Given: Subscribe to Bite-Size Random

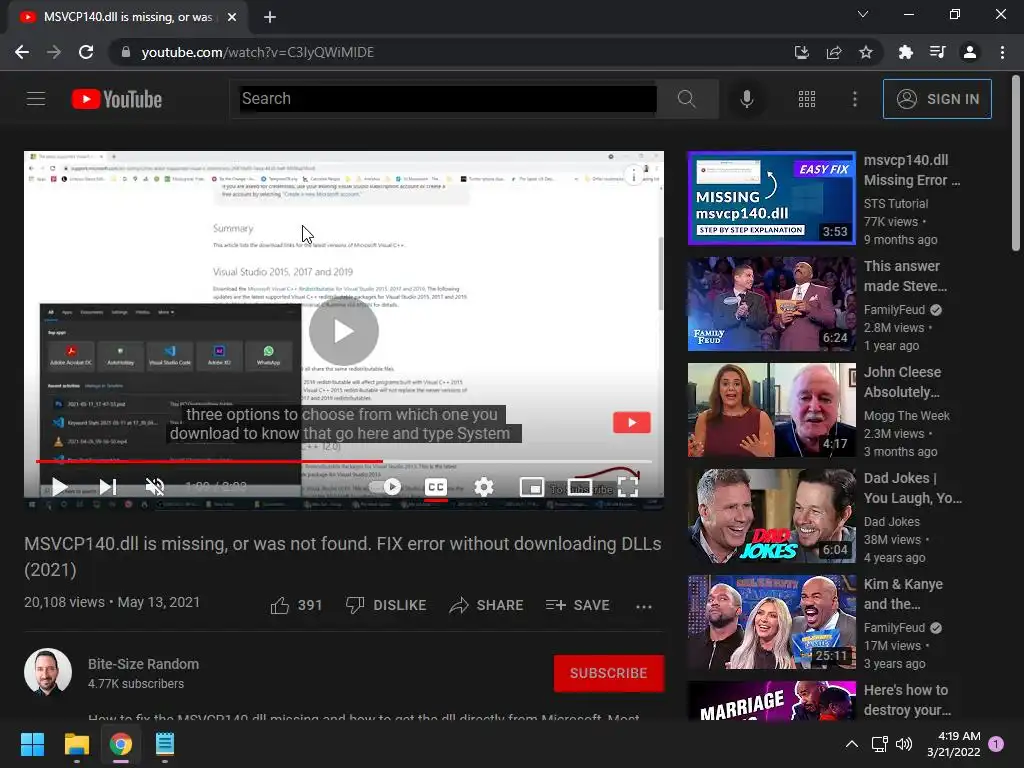Looking at the screenshot, I should (x=609, y=673).
